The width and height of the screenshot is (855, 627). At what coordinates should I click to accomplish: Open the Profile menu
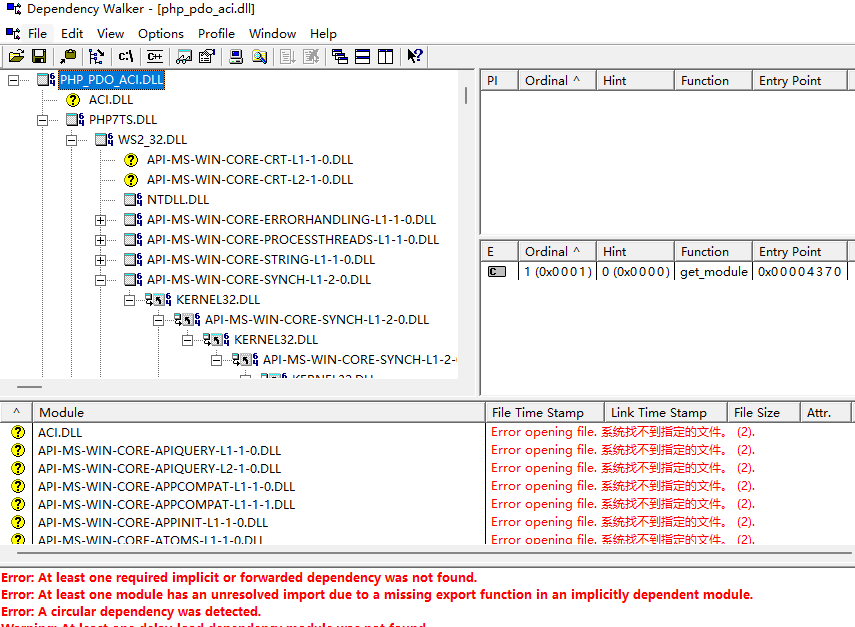216,33
